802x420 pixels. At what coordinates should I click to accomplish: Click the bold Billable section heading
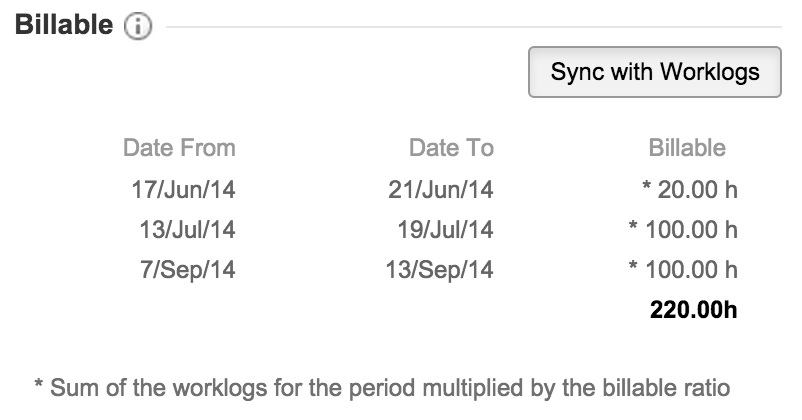[x=63, y=26]
